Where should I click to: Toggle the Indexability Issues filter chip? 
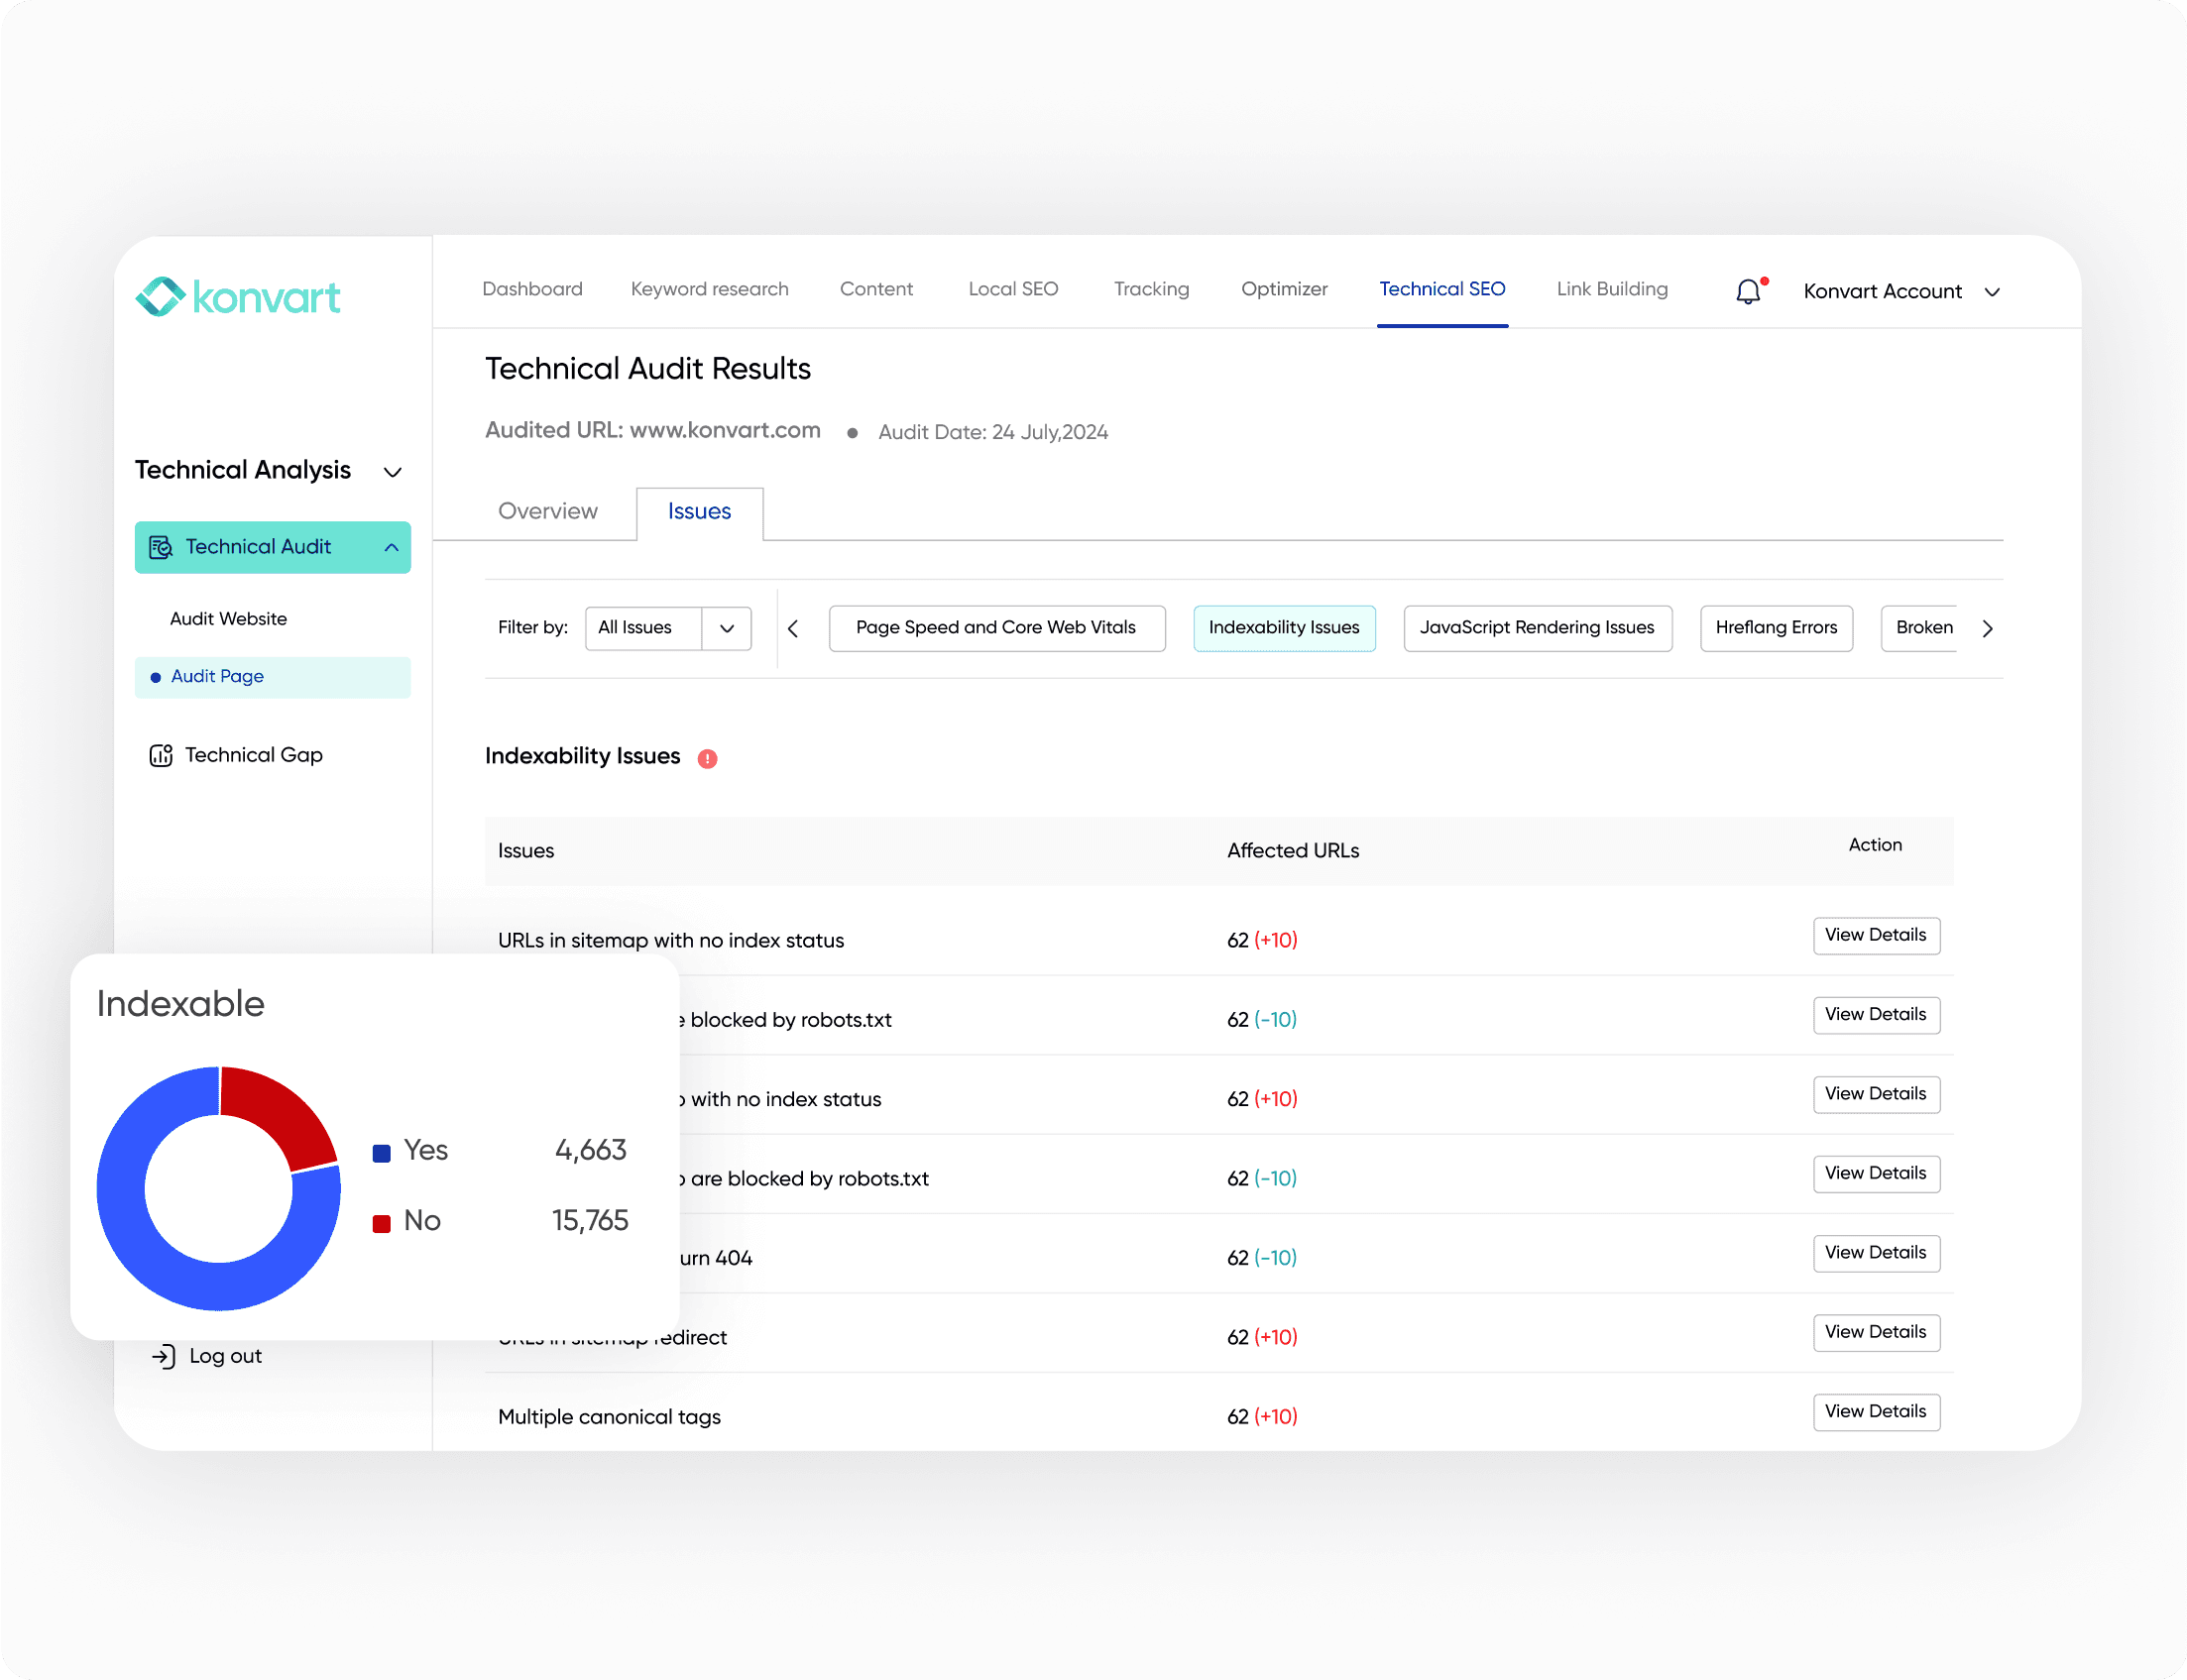click(1283, 628)
